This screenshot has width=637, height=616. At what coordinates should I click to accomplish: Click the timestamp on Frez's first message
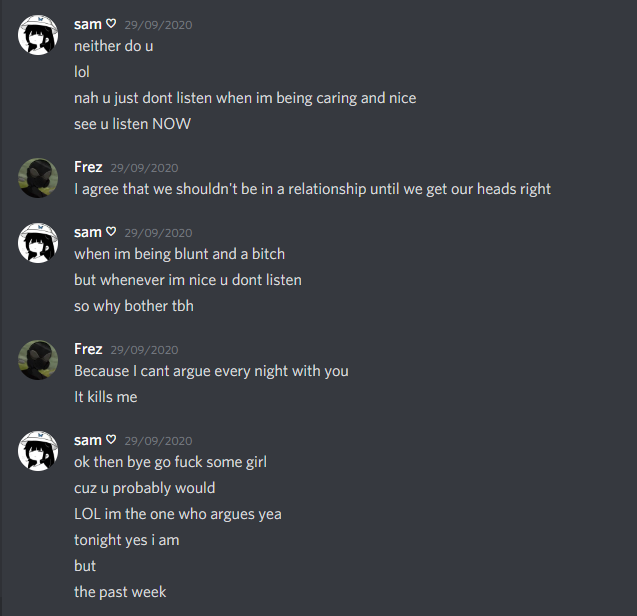coord(144,168)
